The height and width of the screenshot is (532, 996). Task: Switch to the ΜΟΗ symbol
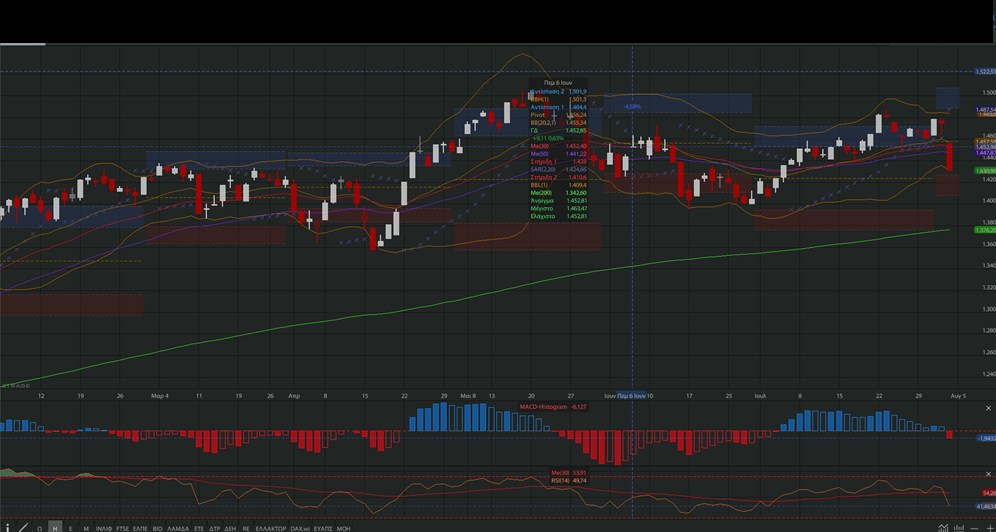click(343, 528)
